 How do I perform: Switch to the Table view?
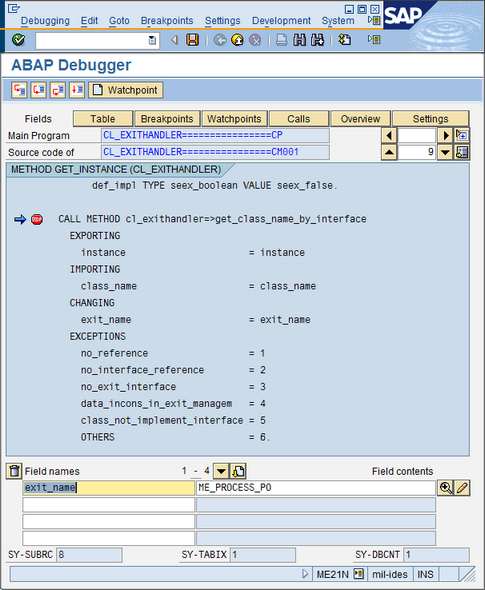[103, 119]
